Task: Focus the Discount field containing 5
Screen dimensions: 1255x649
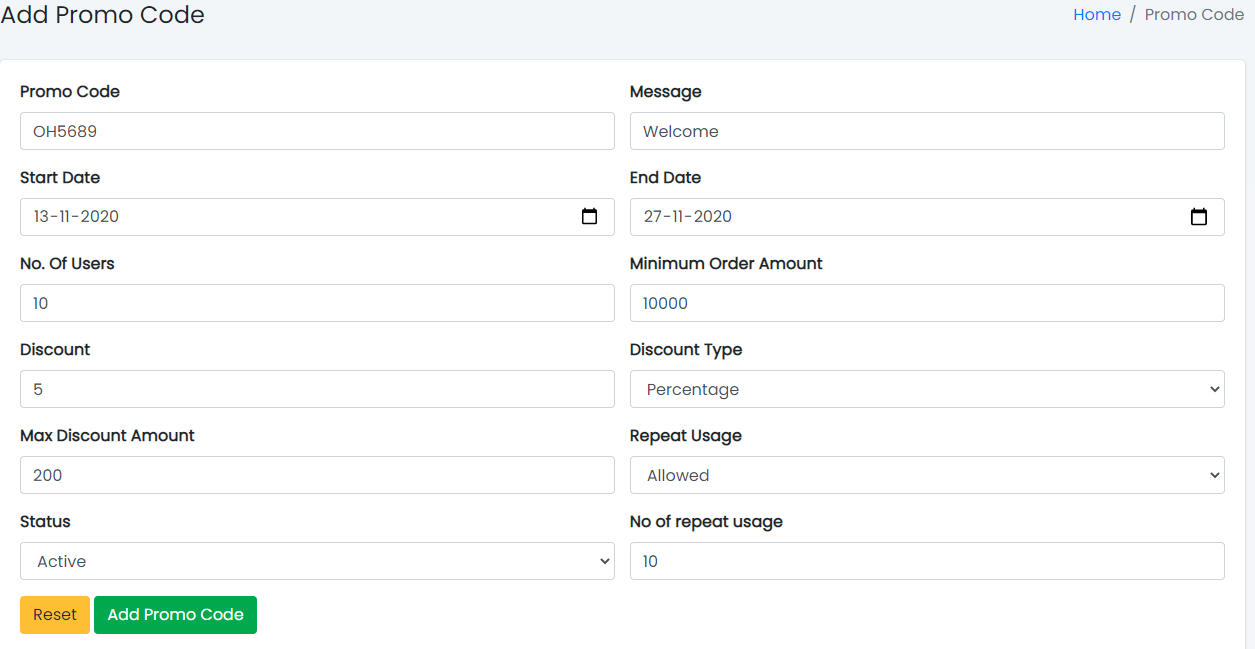Action: coord(317,389)
